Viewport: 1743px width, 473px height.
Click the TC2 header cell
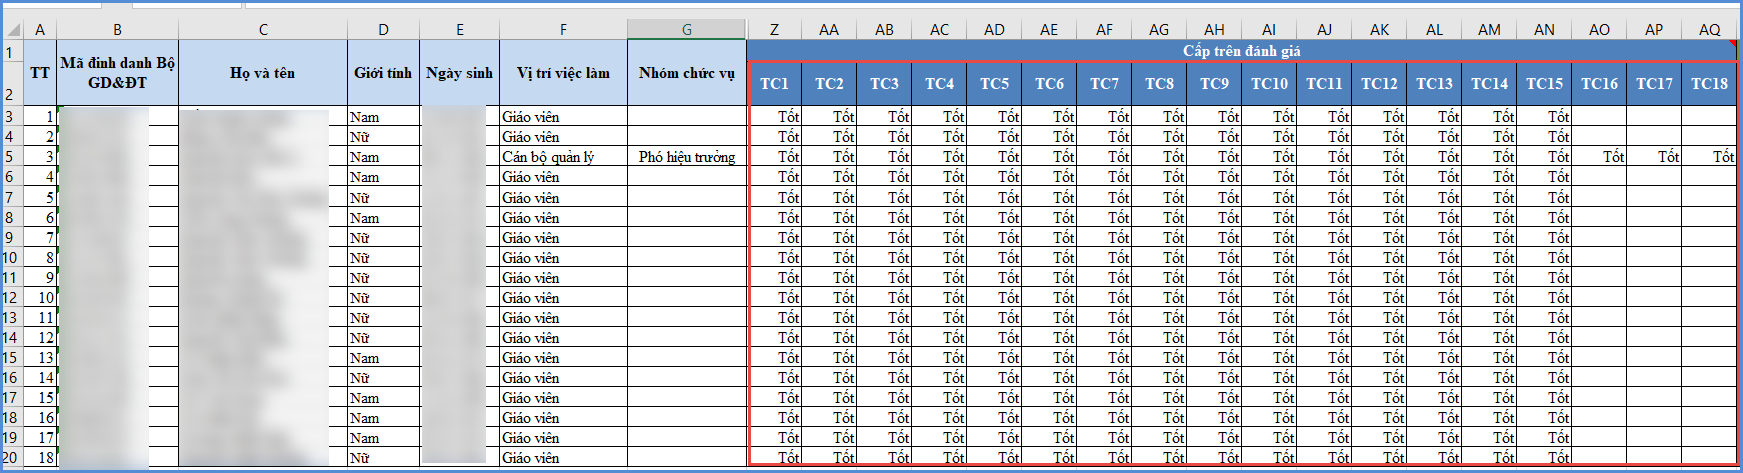click(829, 84)
